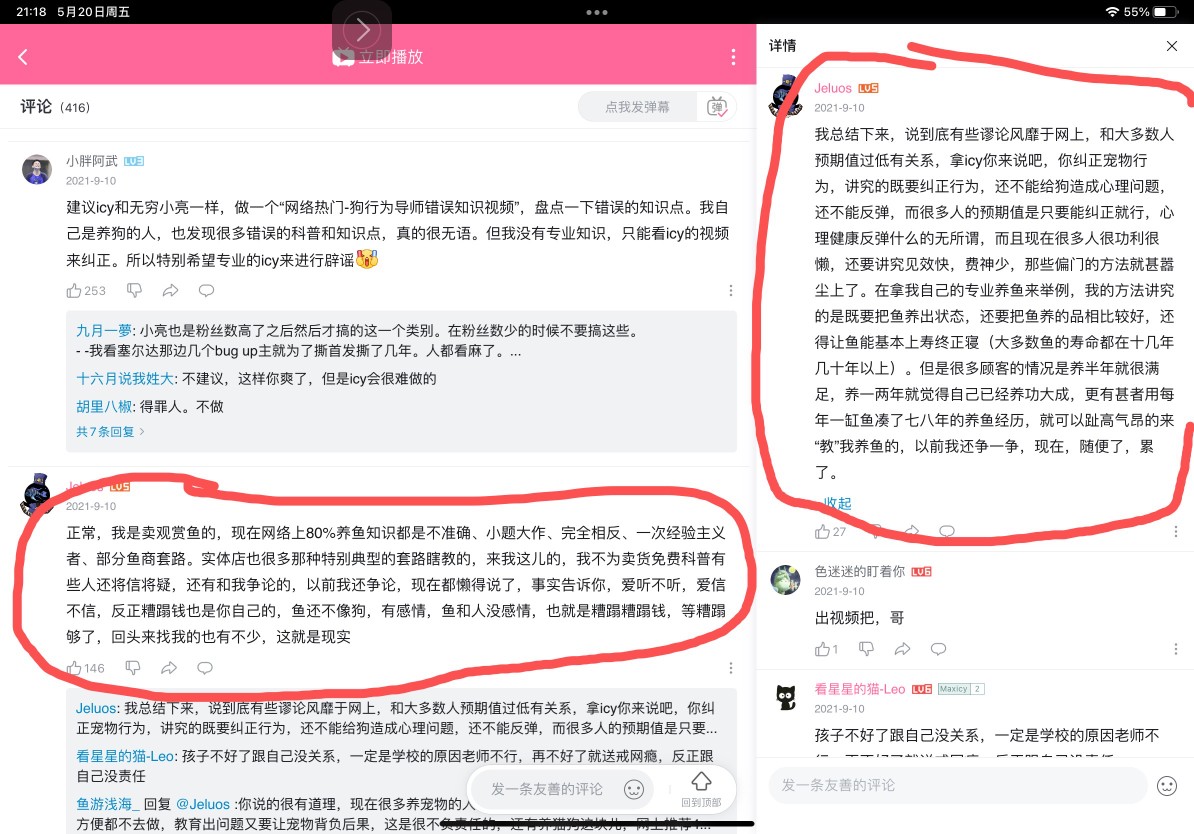This screenshot has width=1194, height=834.
Task: Click 回到顶部 back-to-top button
Action: point(701,789)
